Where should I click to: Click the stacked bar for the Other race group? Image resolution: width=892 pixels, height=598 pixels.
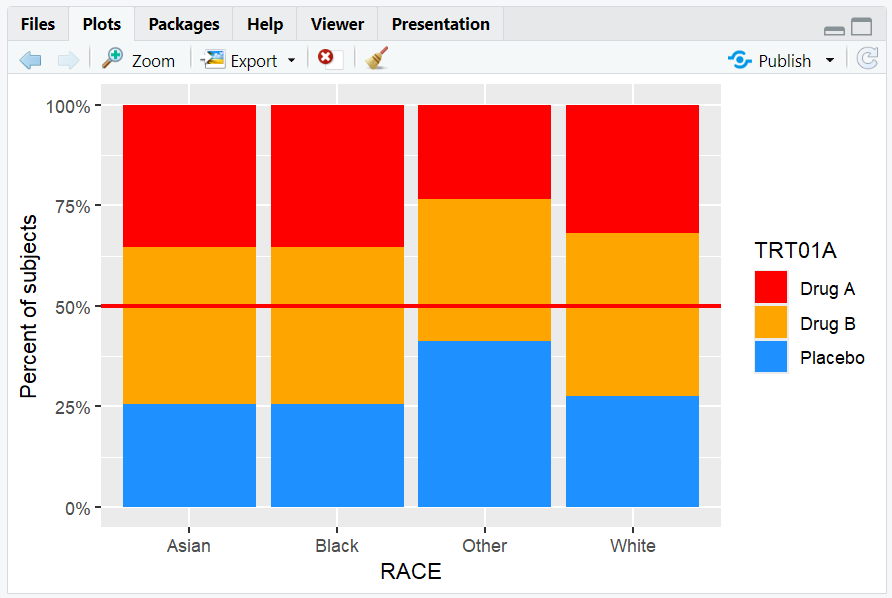point(484,300)
